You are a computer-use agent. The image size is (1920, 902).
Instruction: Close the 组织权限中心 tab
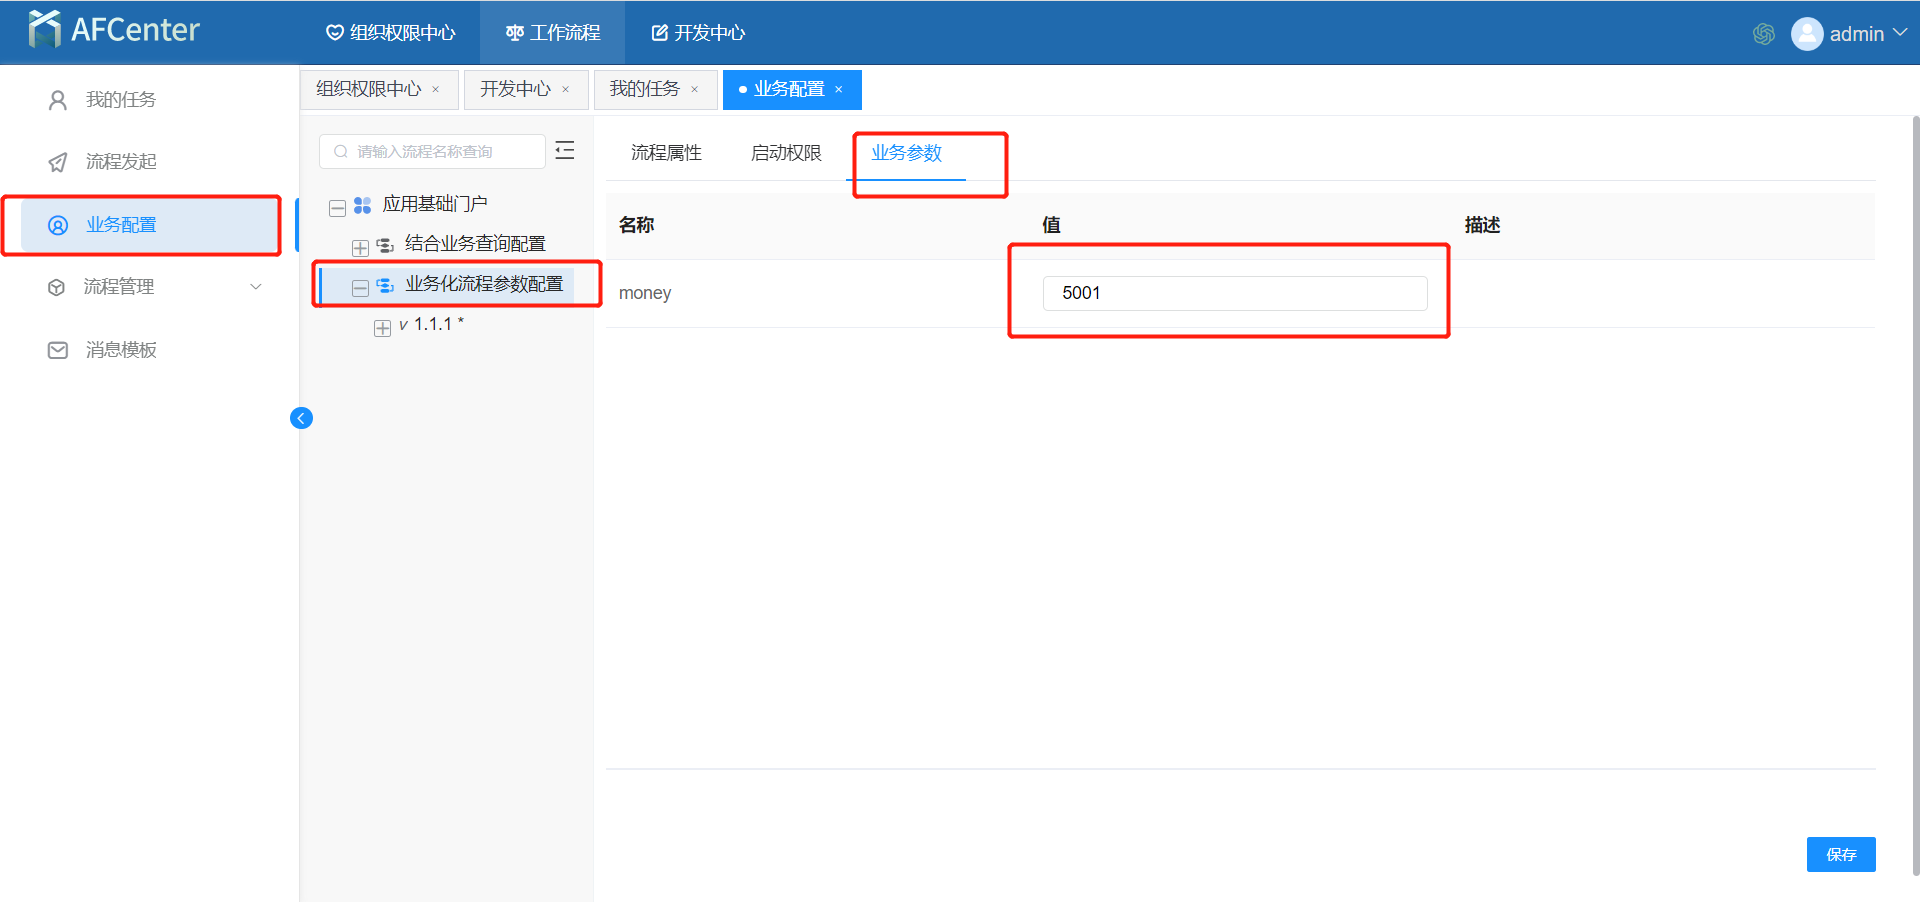pyautogui.click(x=436, y=90)
